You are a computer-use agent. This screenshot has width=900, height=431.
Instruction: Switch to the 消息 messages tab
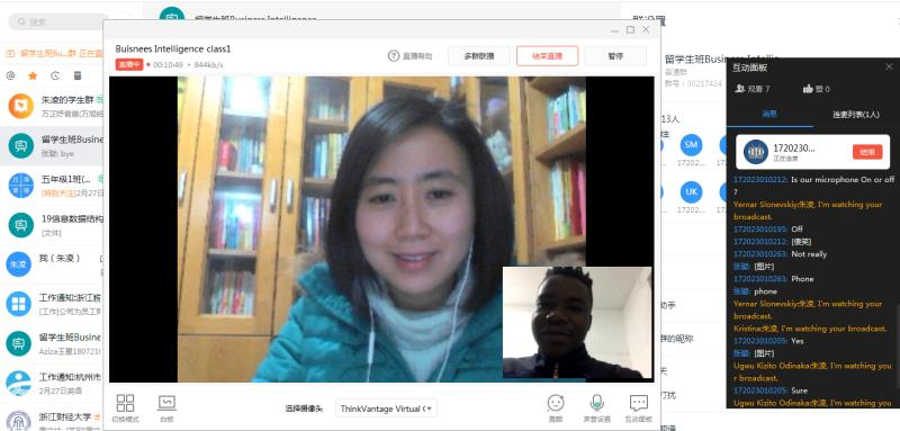point(769,115)
